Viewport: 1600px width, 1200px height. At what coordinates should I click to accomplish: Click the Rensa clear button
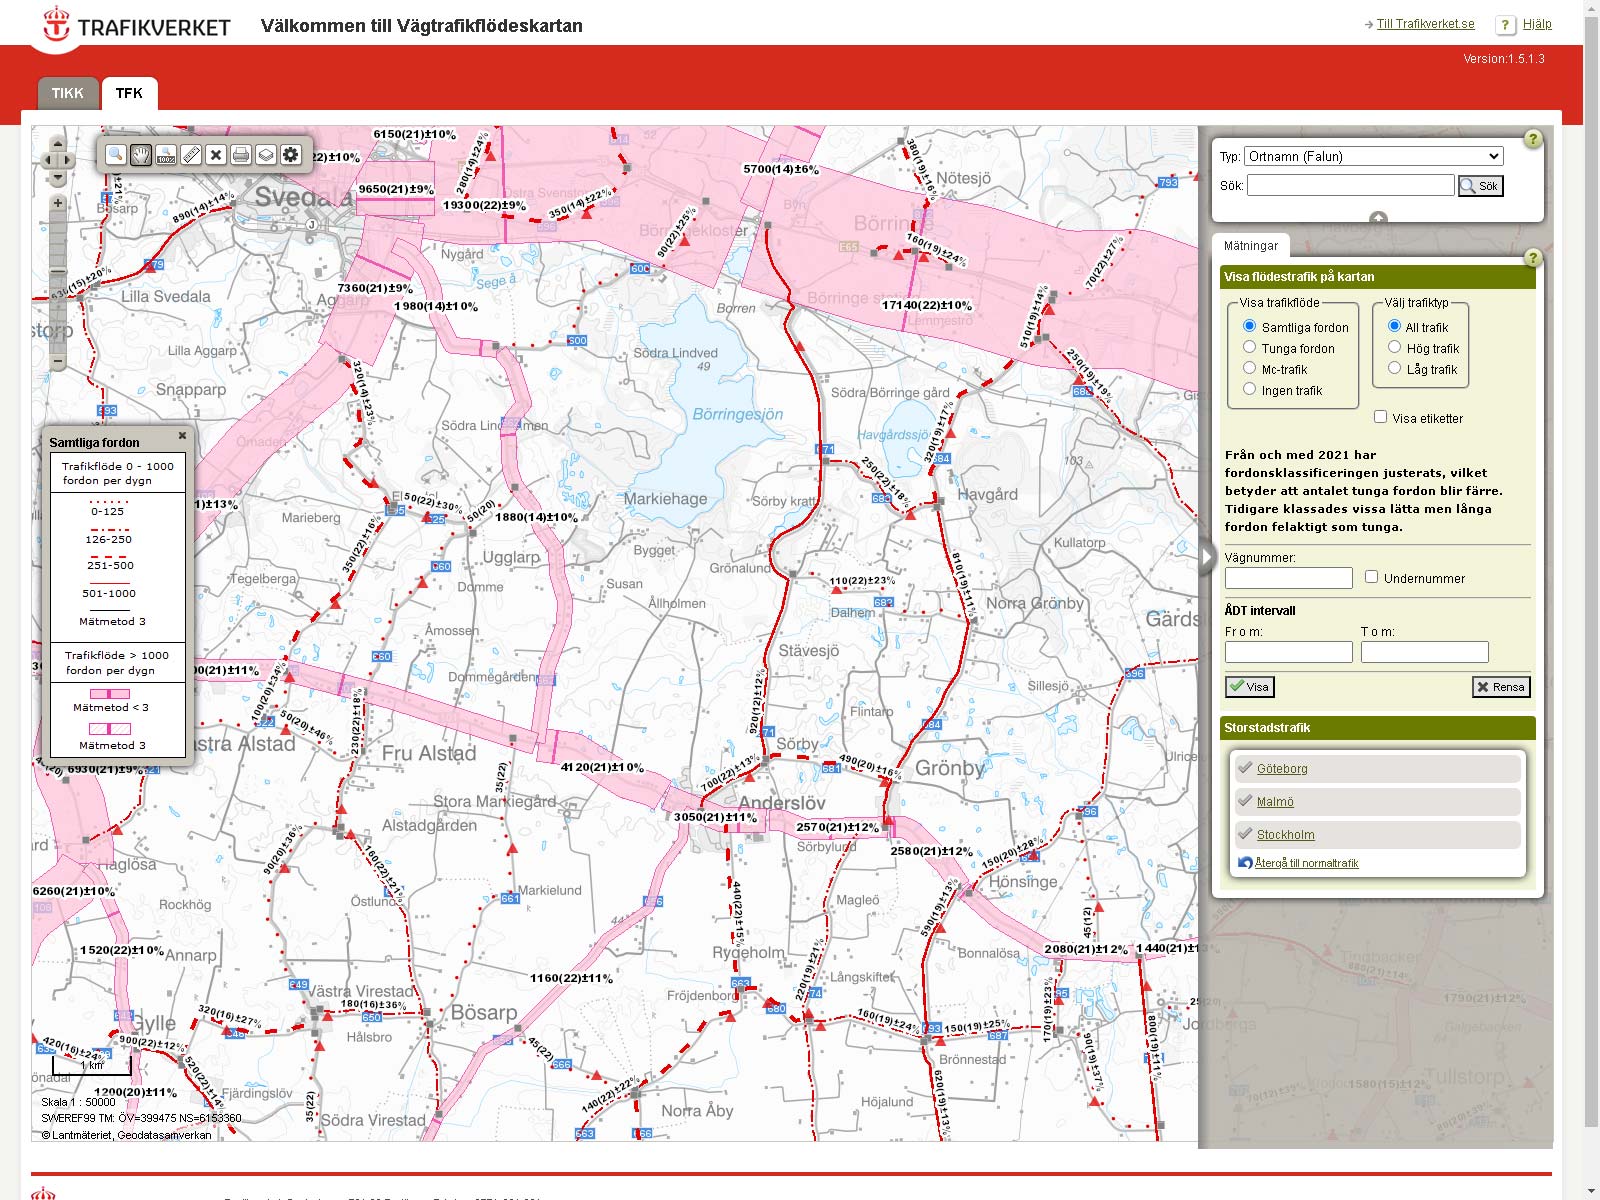[x=1501, y=687]
